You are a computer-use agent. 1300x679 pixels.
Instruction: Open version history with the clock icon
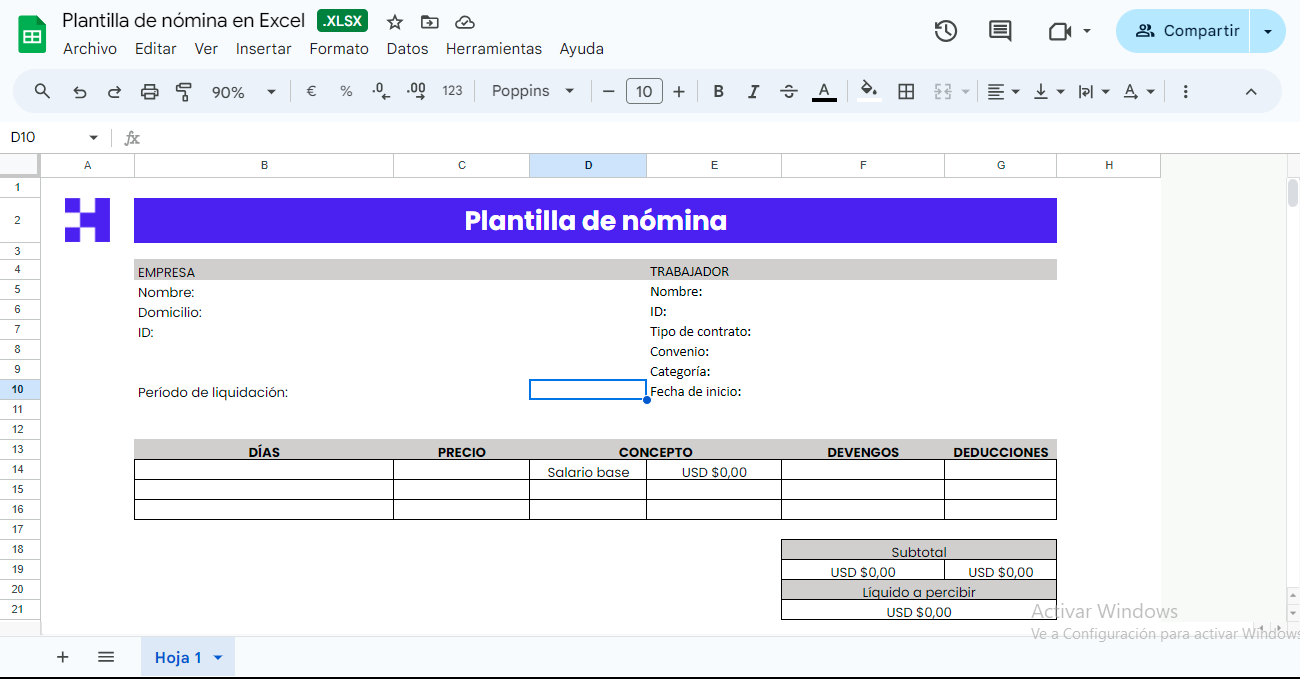pos(944,31)
